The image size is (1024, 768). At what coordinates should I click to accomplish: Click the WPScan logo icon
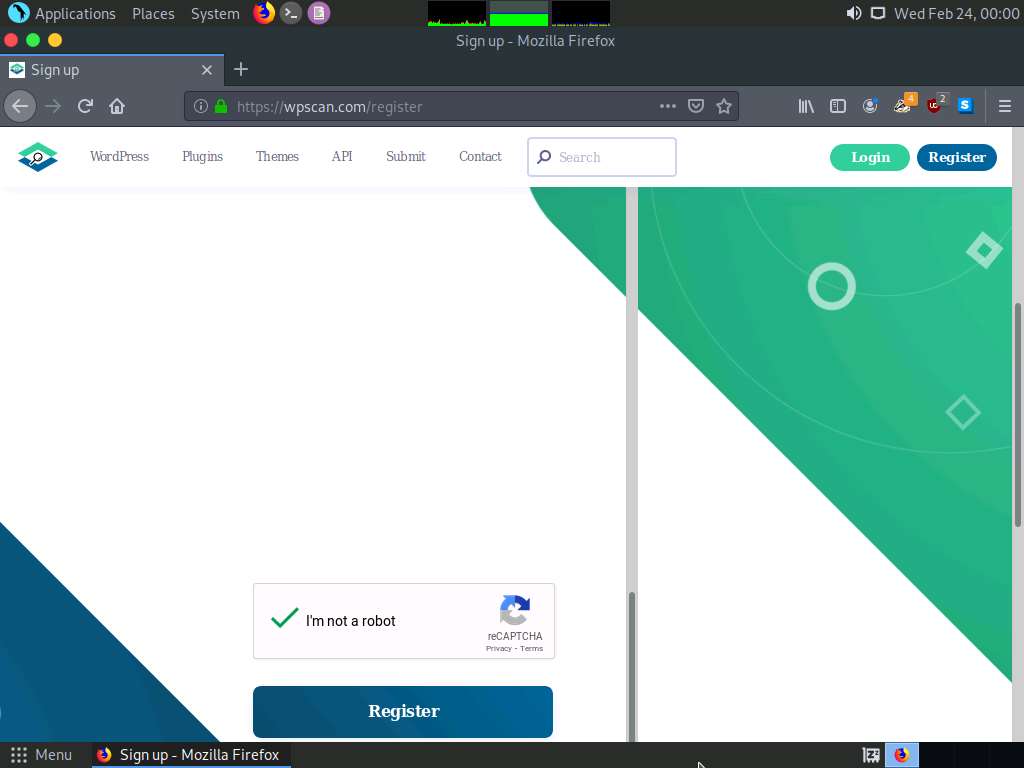[37, 156]
